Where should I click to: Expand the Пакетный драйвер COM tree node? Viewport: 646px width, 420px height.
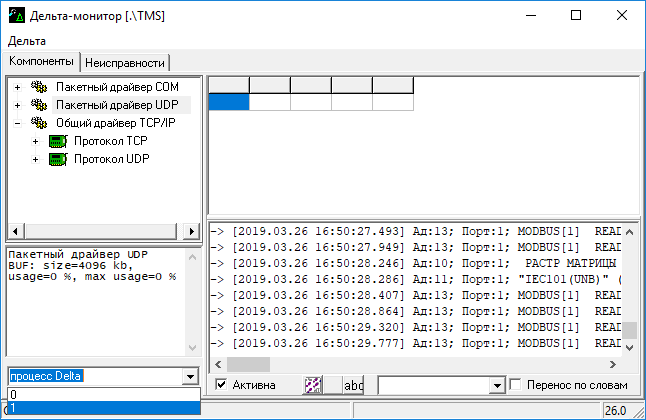point(17,88)
